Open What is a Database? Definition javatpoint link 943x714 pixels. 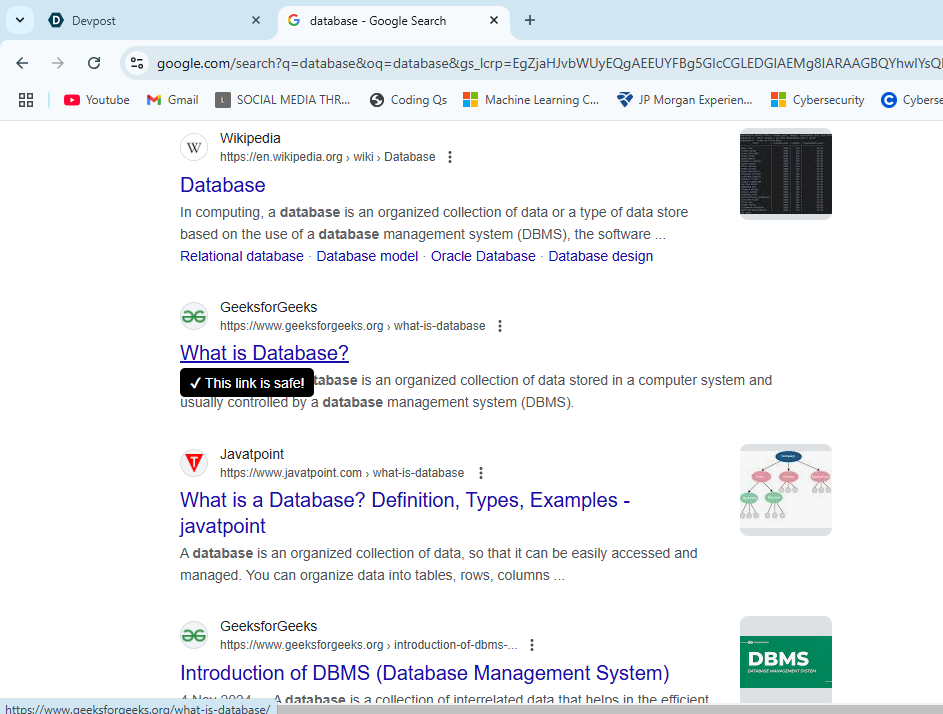[x=405, y=512]
